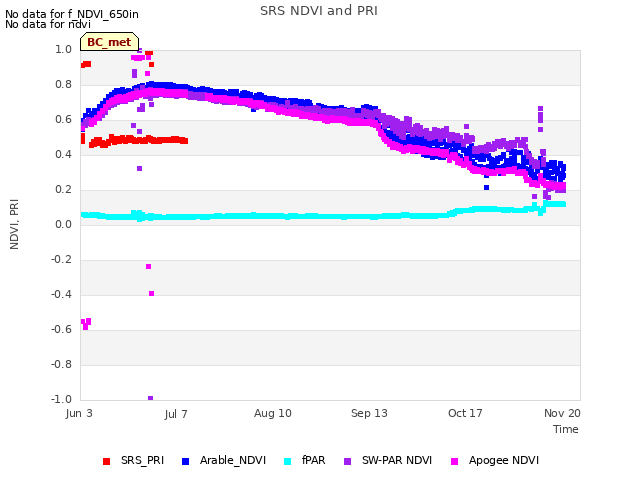Click the 0.0 y-axis tick label

pyautogui.click(x=63, y=224)
